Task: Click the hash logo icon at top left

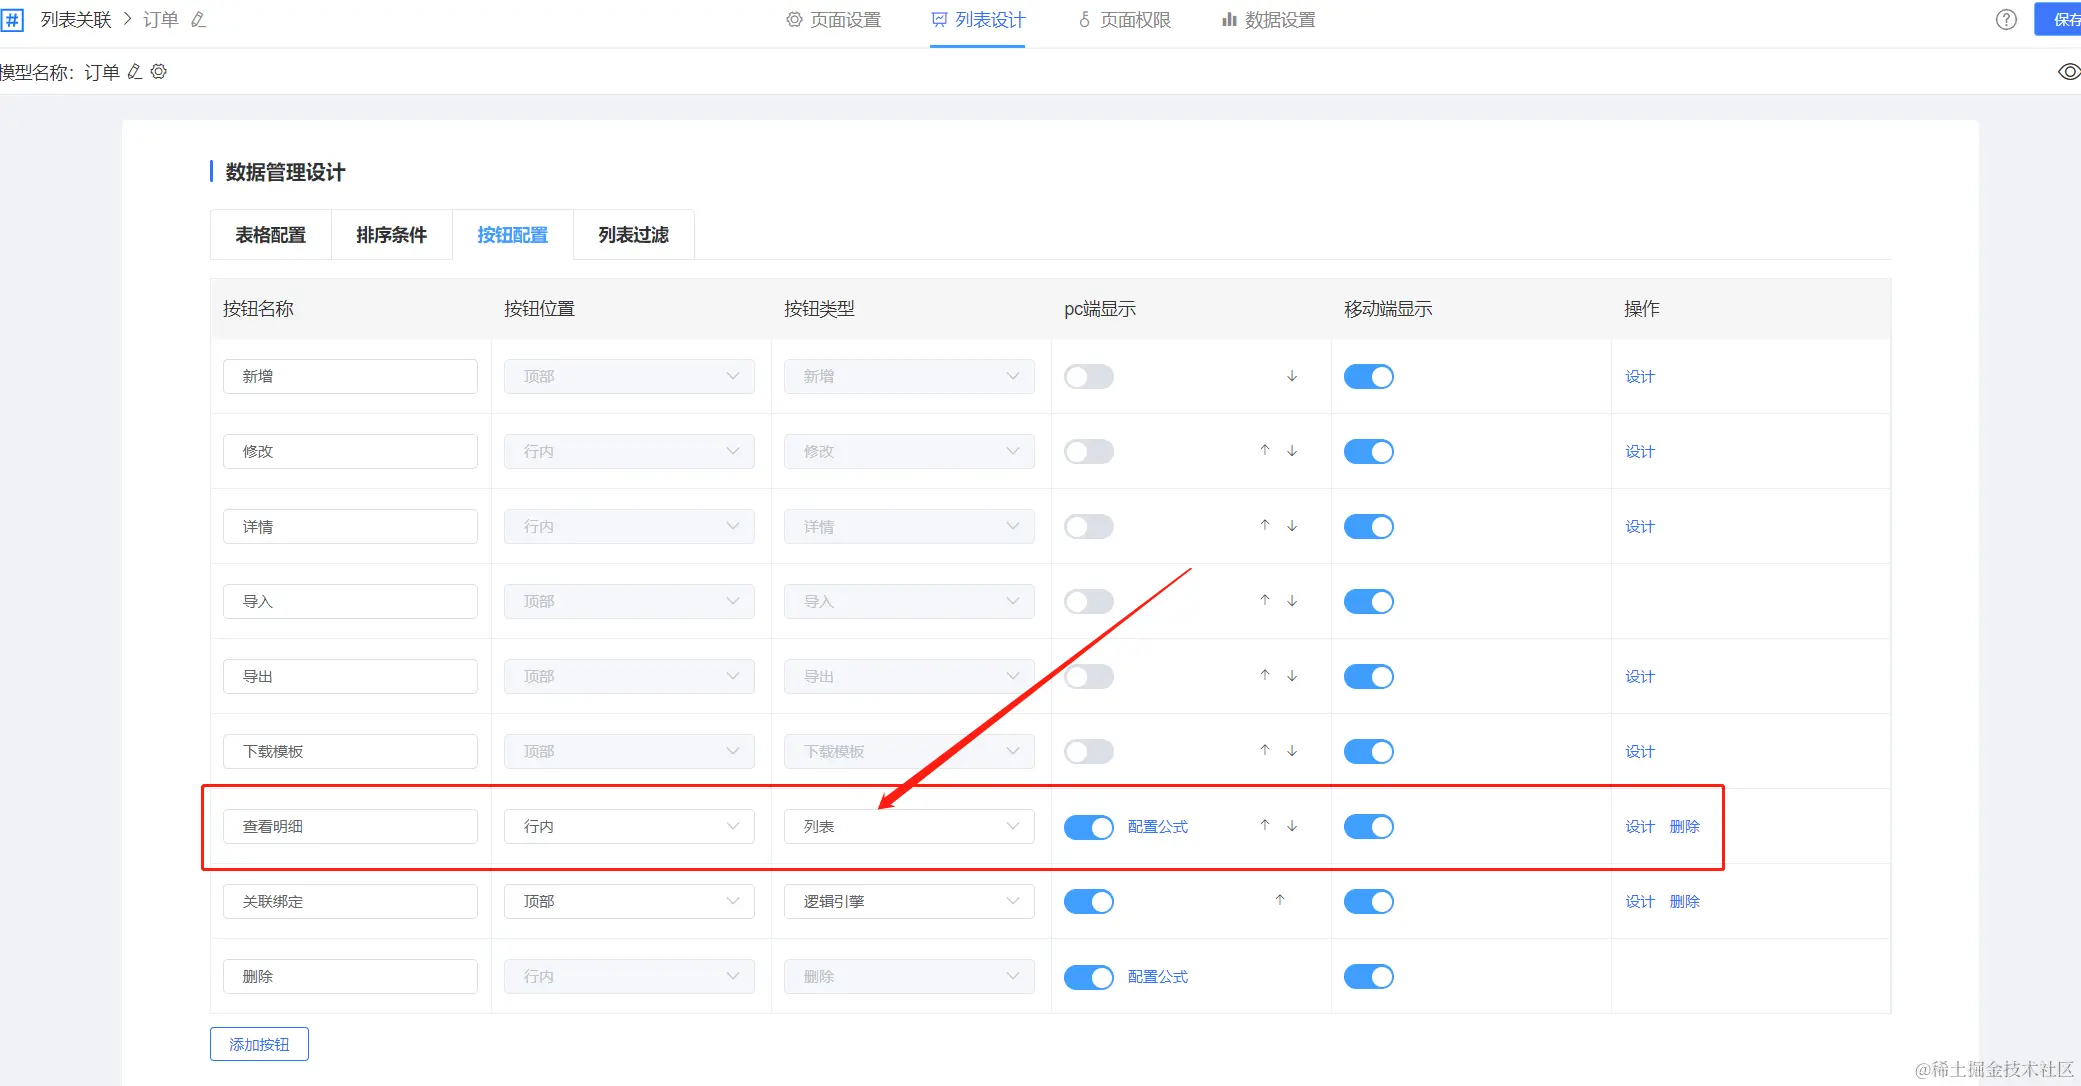Action: pos(12,20)
